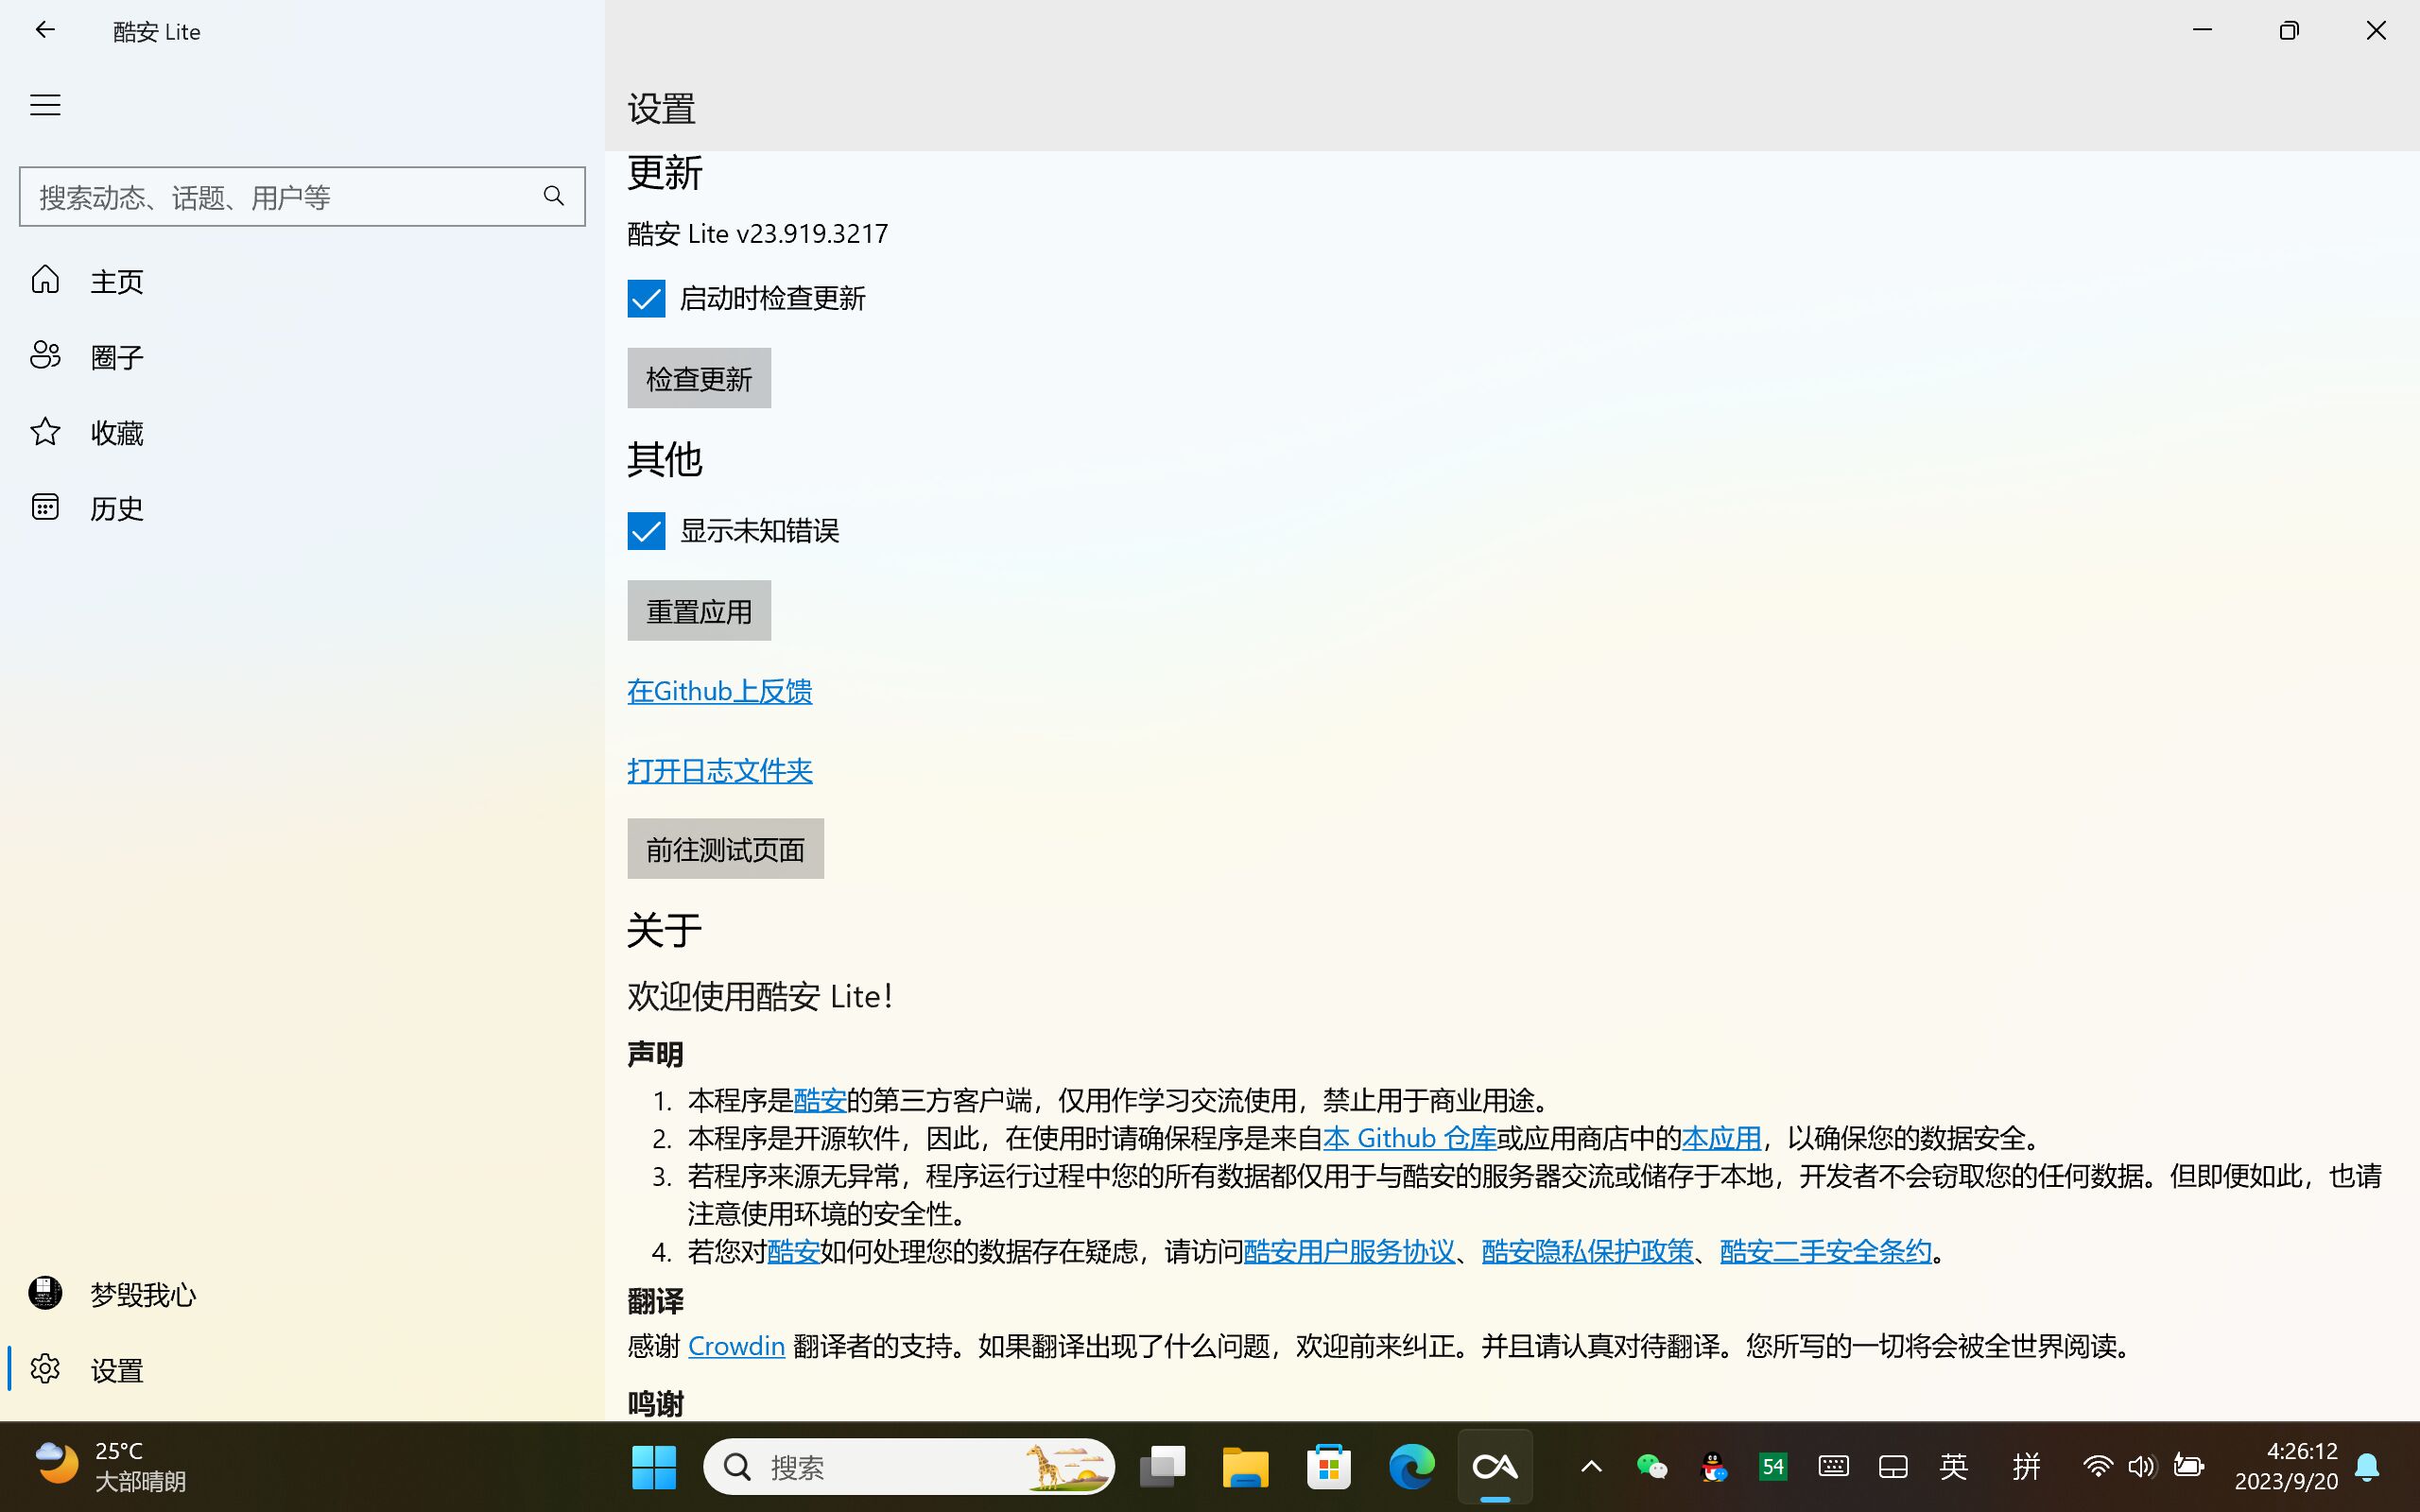Click the 收藏 star icon
The image size is (2420, 1512).
pyautogui.click(x=45, y=431)
